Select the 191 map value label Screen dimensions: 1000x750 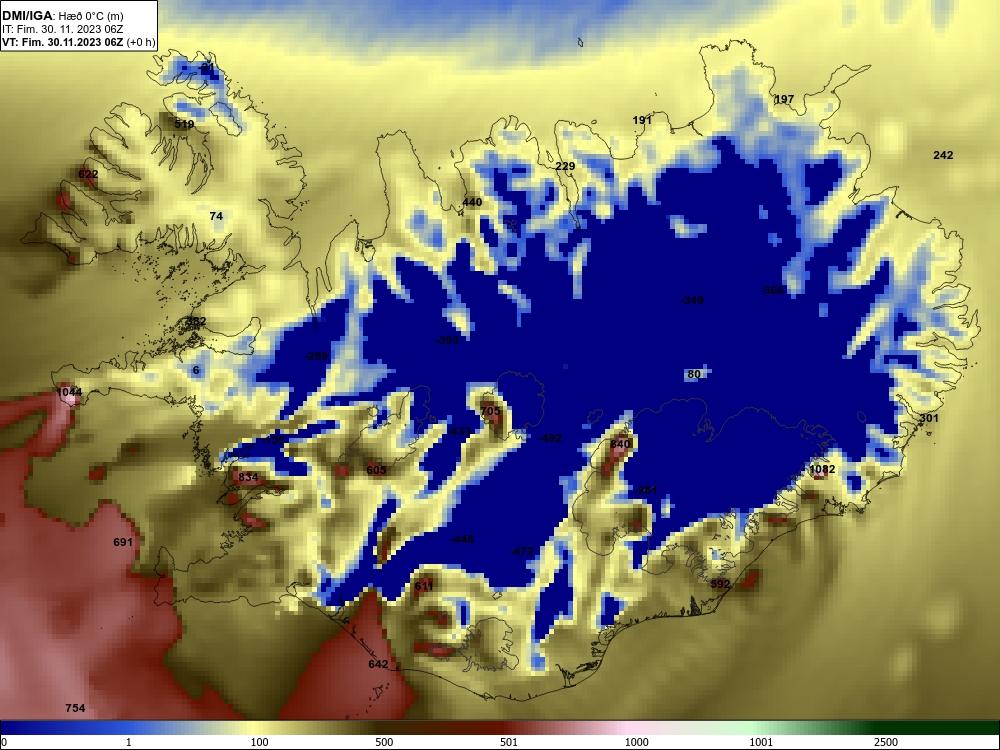click(642, 120)
